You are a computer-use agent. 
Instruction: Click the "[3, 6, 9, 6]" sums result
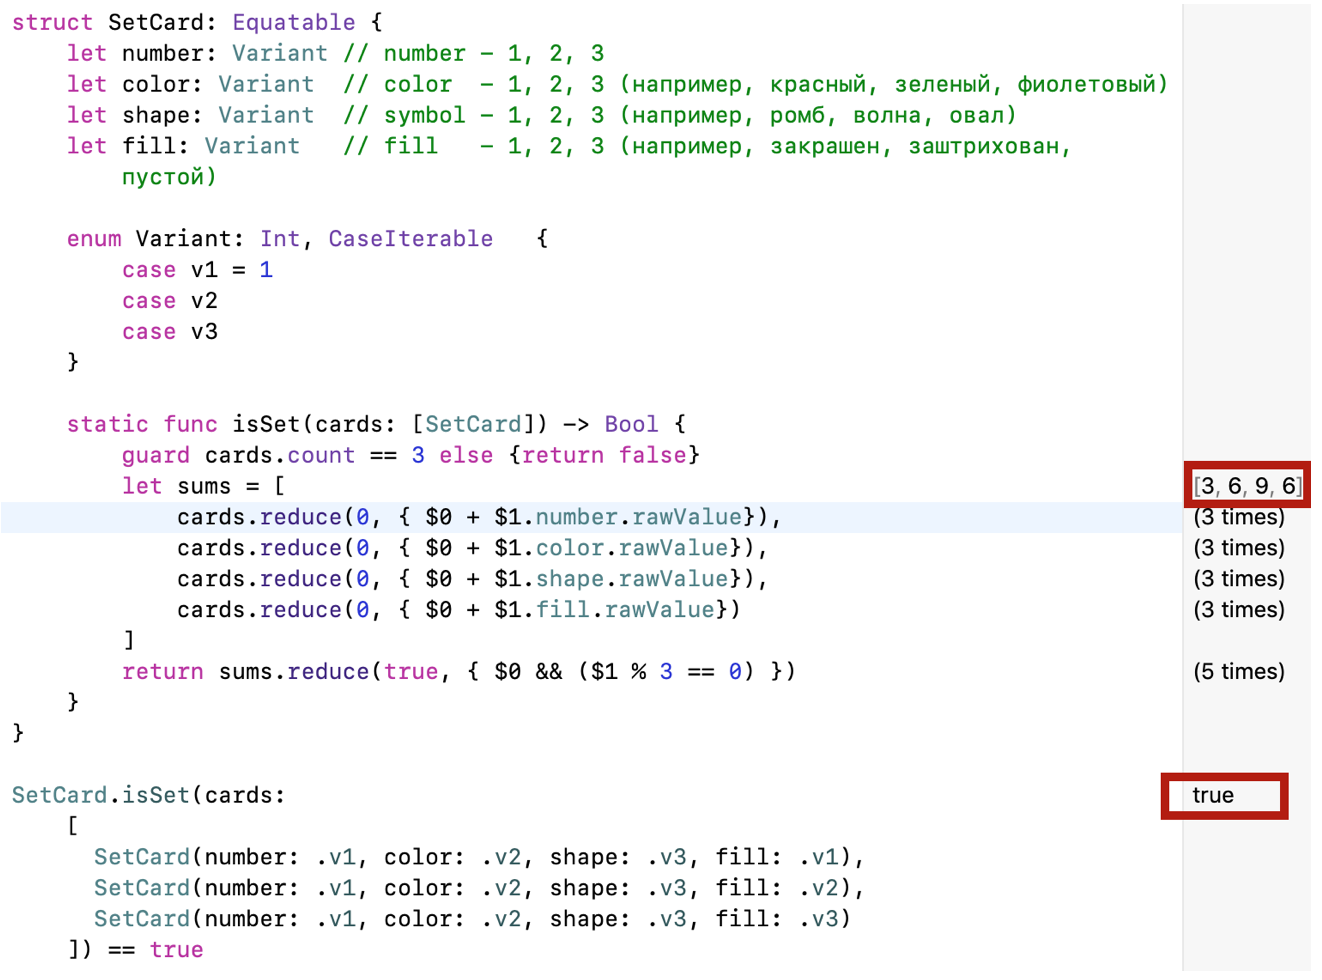(x=1248, y=486)
